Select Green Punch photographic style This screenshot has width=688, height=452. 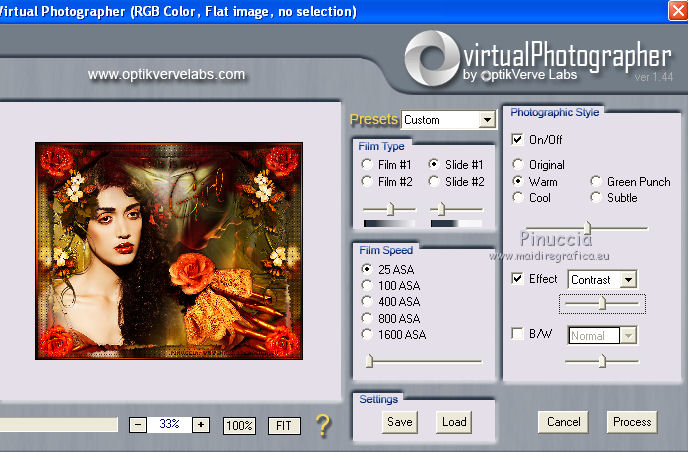pyautogui.click(x=595, y=181)
